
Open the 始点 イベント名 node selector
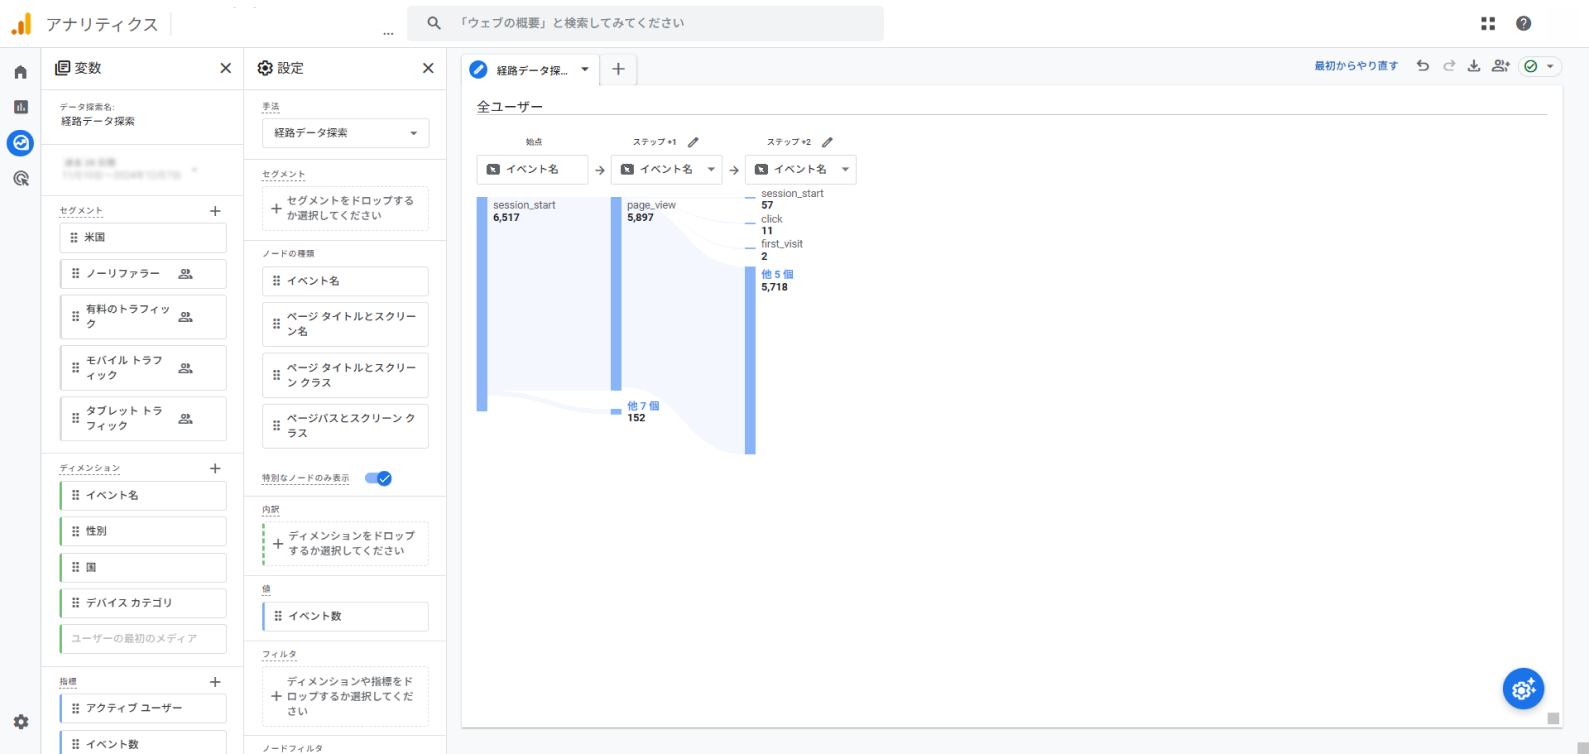(x=532, y=169)
